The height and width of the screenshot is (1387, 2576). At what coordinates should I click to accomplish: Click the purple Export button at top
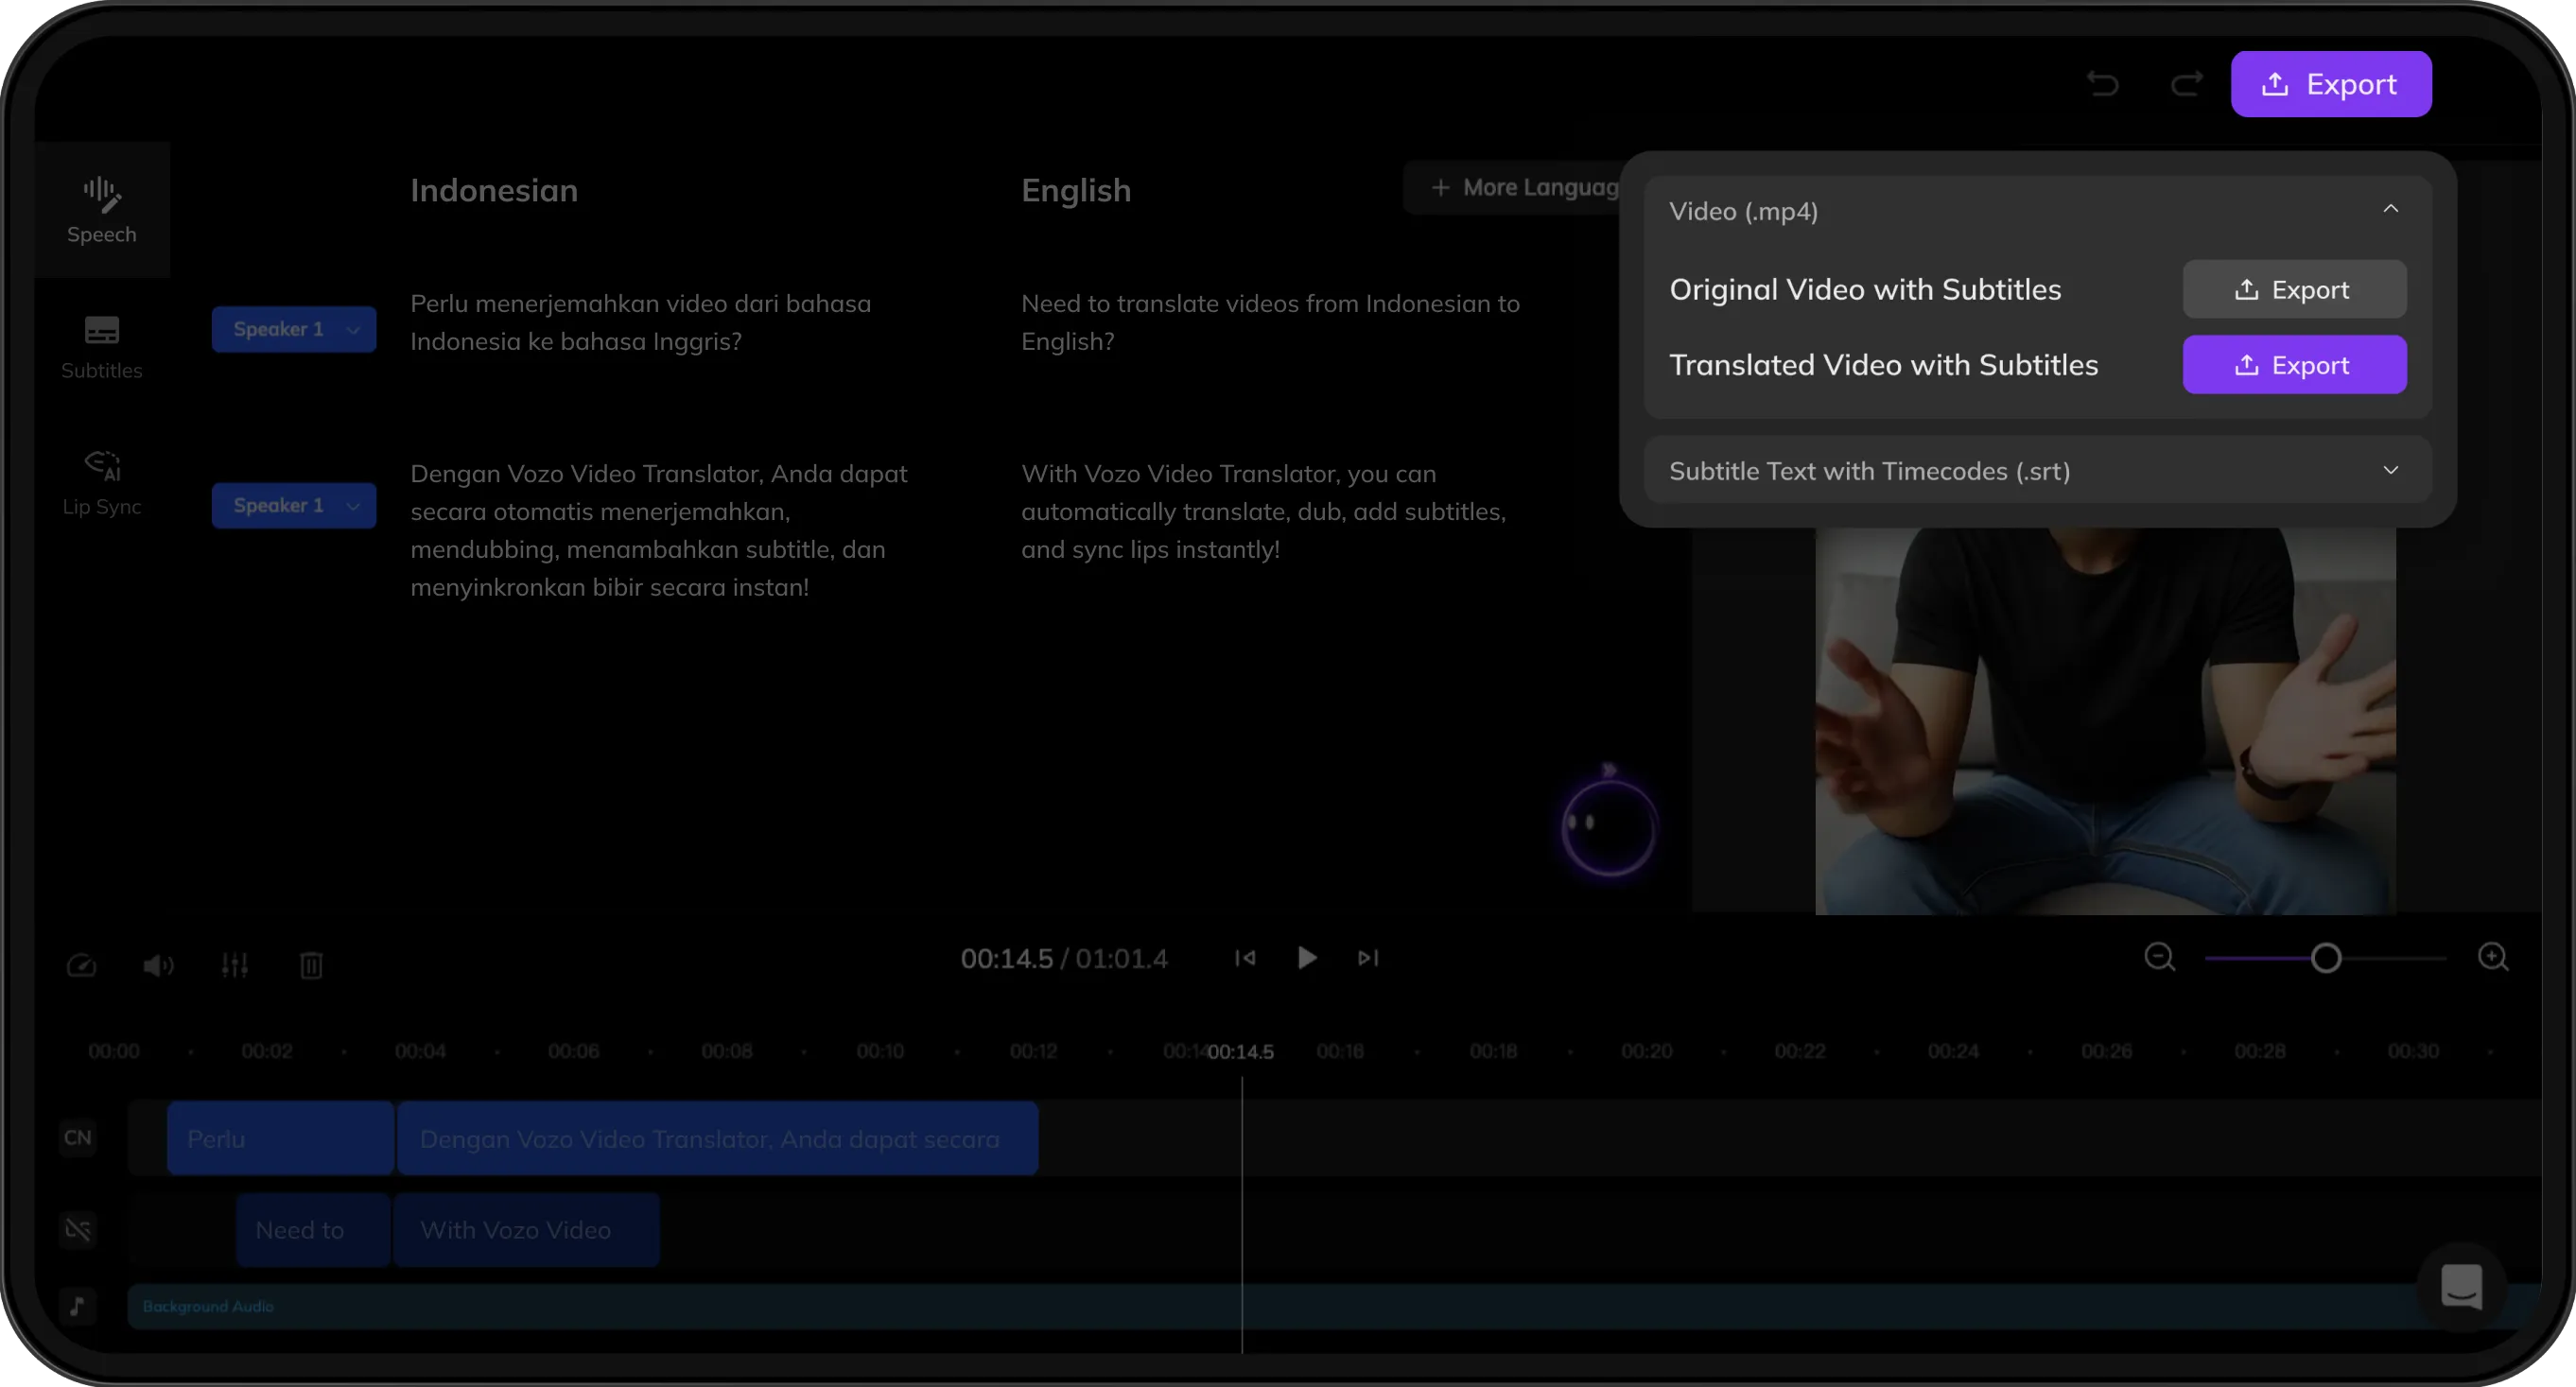[2331, 84]
